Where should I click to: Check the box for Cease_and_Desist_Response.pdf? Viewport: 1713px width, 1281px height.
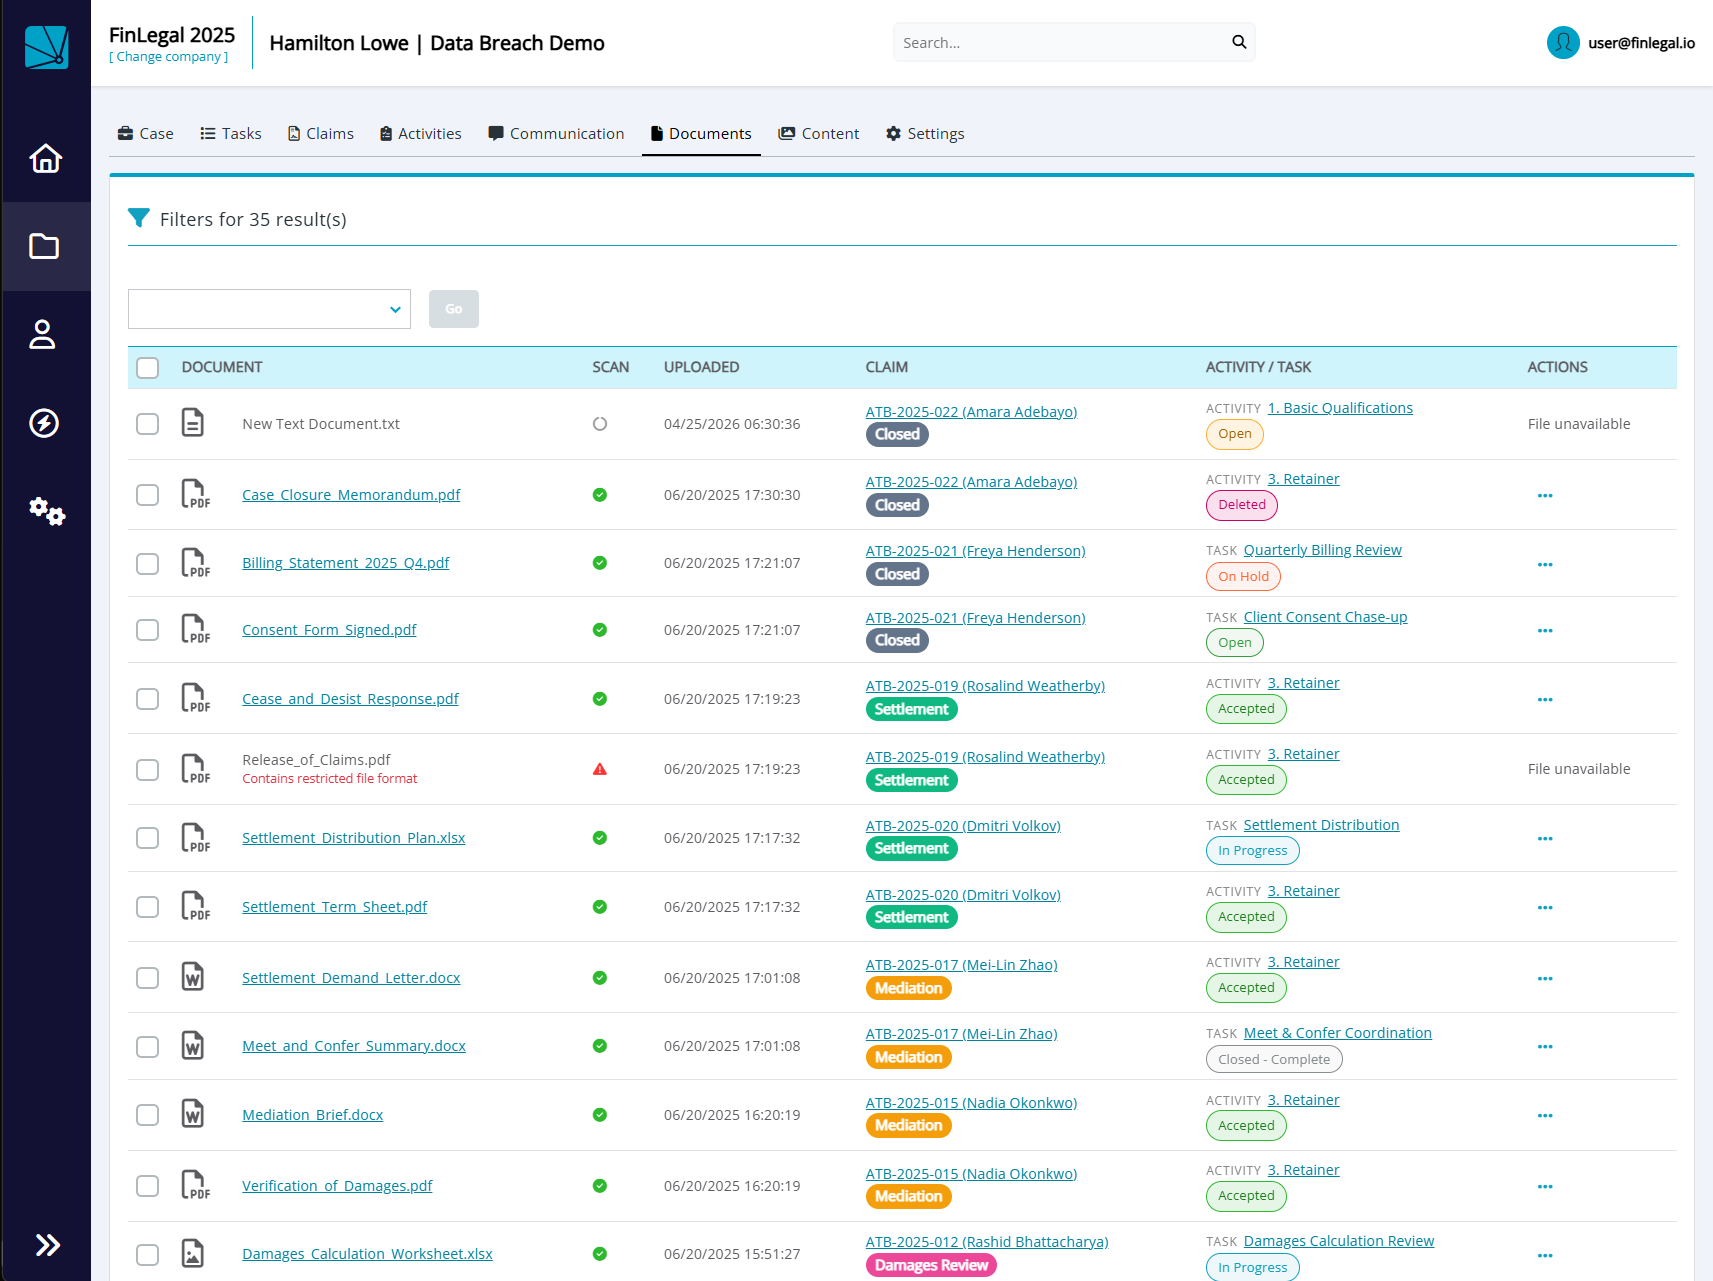pos(148,699)
